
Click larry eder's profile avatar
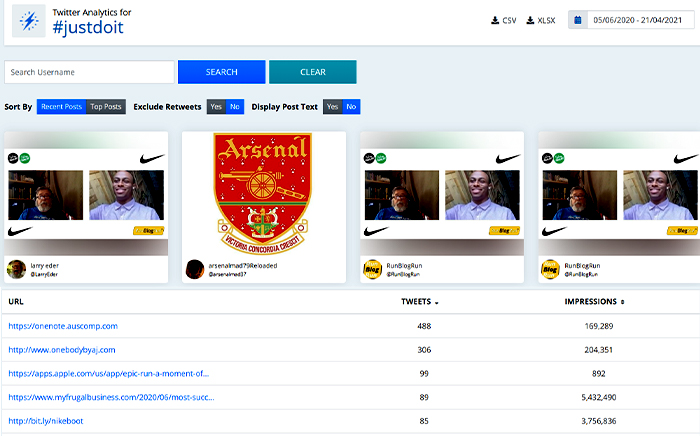click(x=17, y=269)
